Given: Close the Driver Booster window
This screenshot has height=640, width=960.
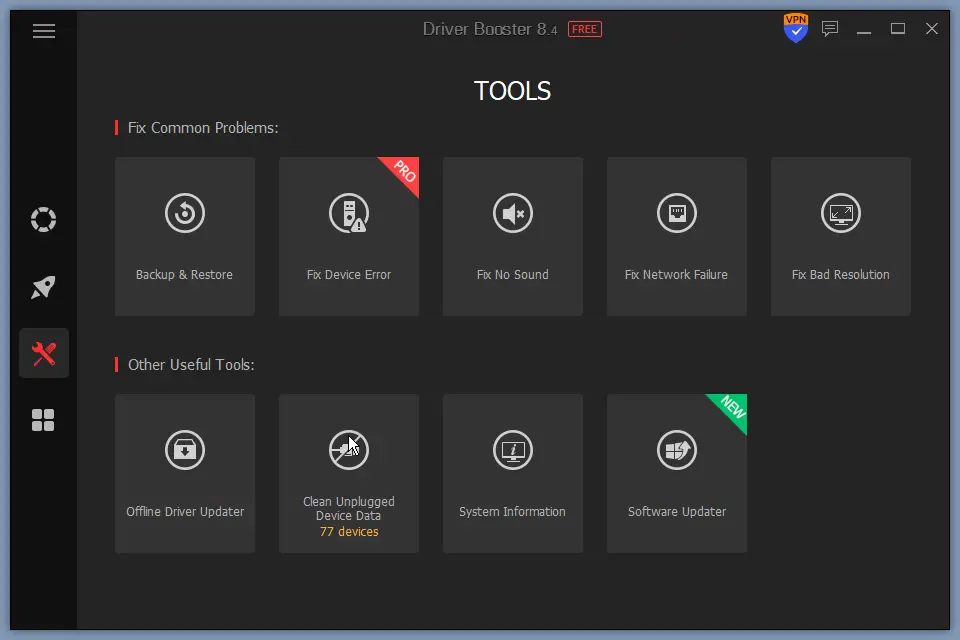Looking at the screenshot, I should click(932, 29).
